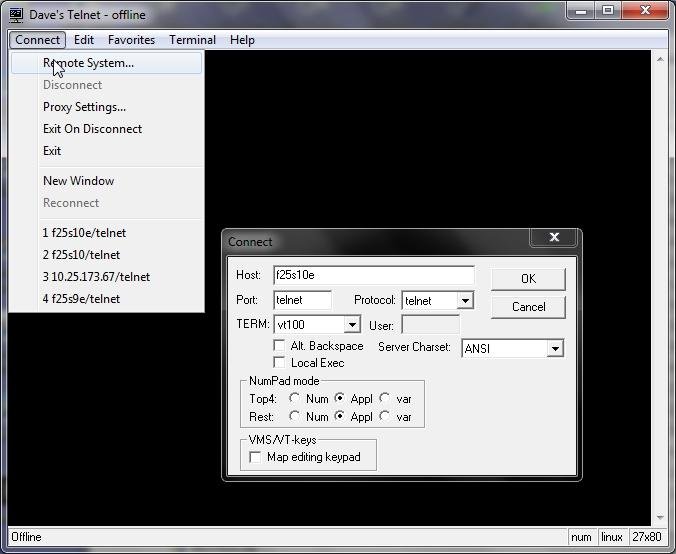This screenshot has width=676, height=554.
Task: Select Top4 var radio button
Action: coord(385,398)
